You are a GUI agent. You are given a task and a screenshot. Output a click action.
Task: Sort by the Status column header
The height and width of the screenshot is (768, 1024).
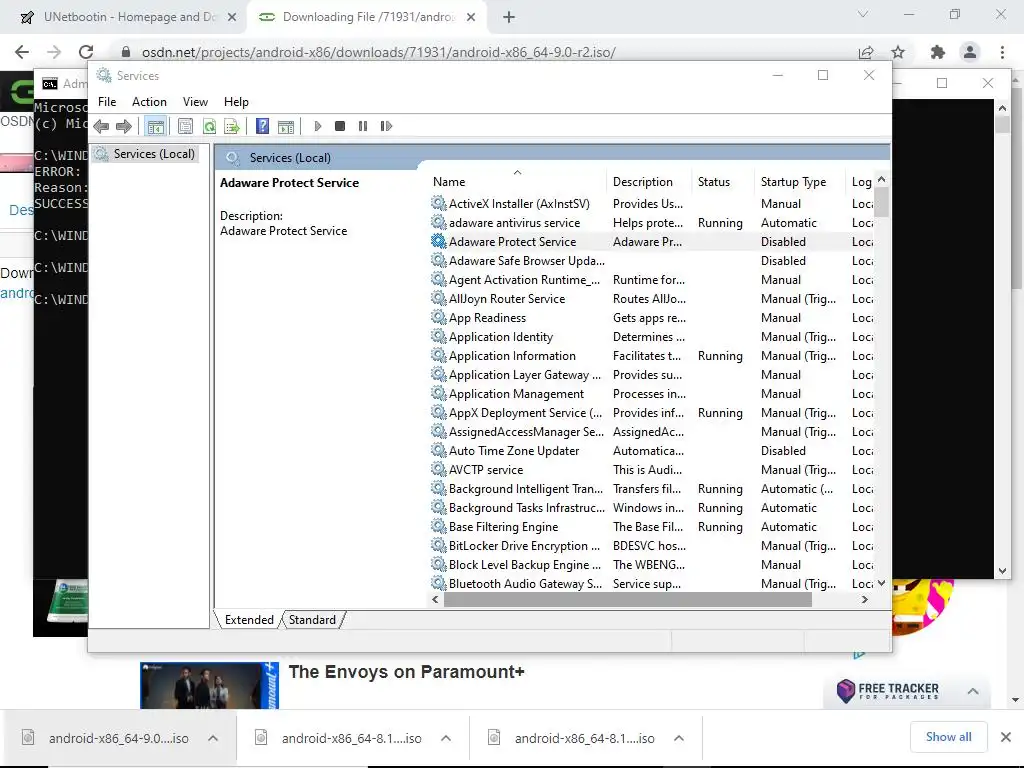(722, 182)
